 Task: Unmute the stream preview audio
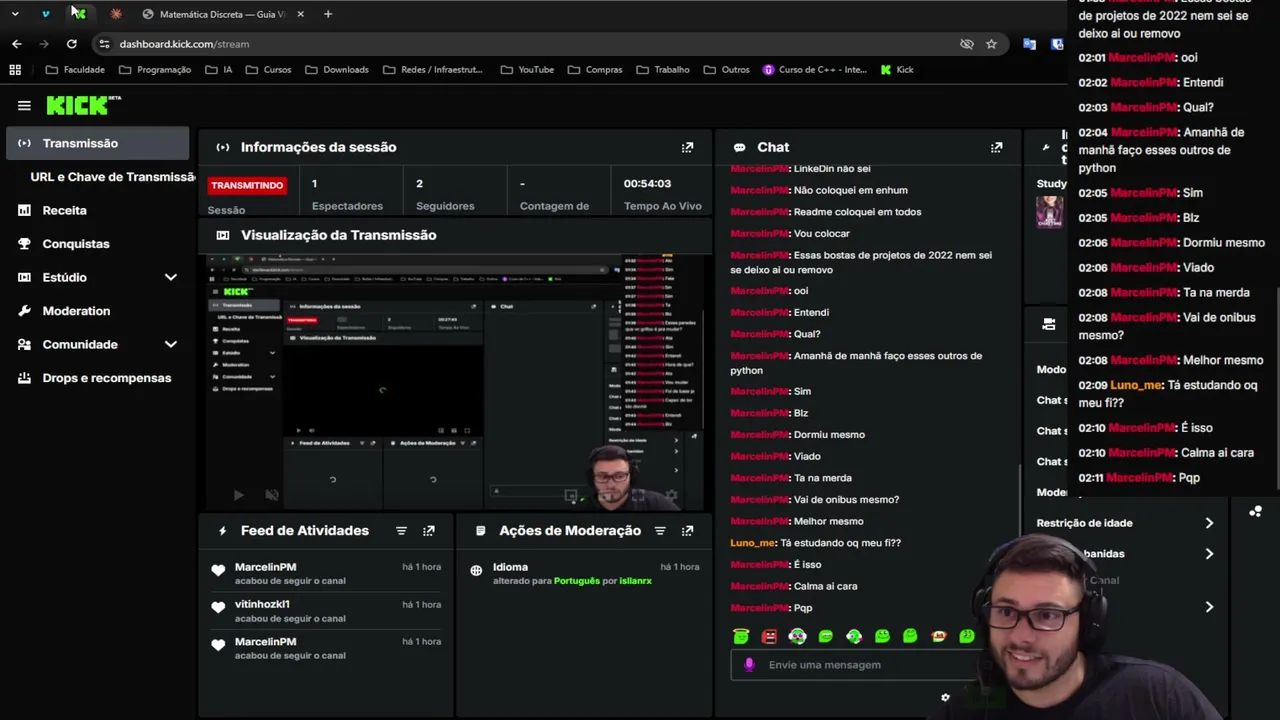point(271,494)
